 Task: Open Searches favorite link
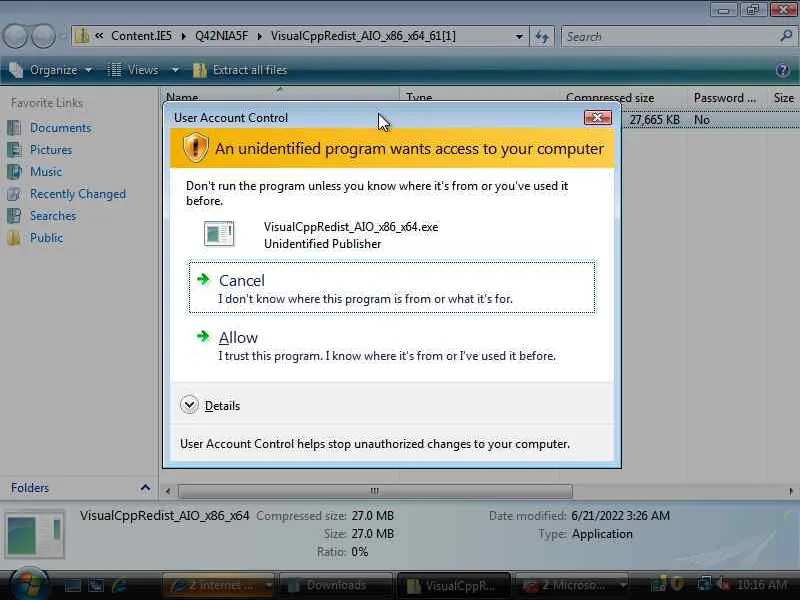click(53, 216)
